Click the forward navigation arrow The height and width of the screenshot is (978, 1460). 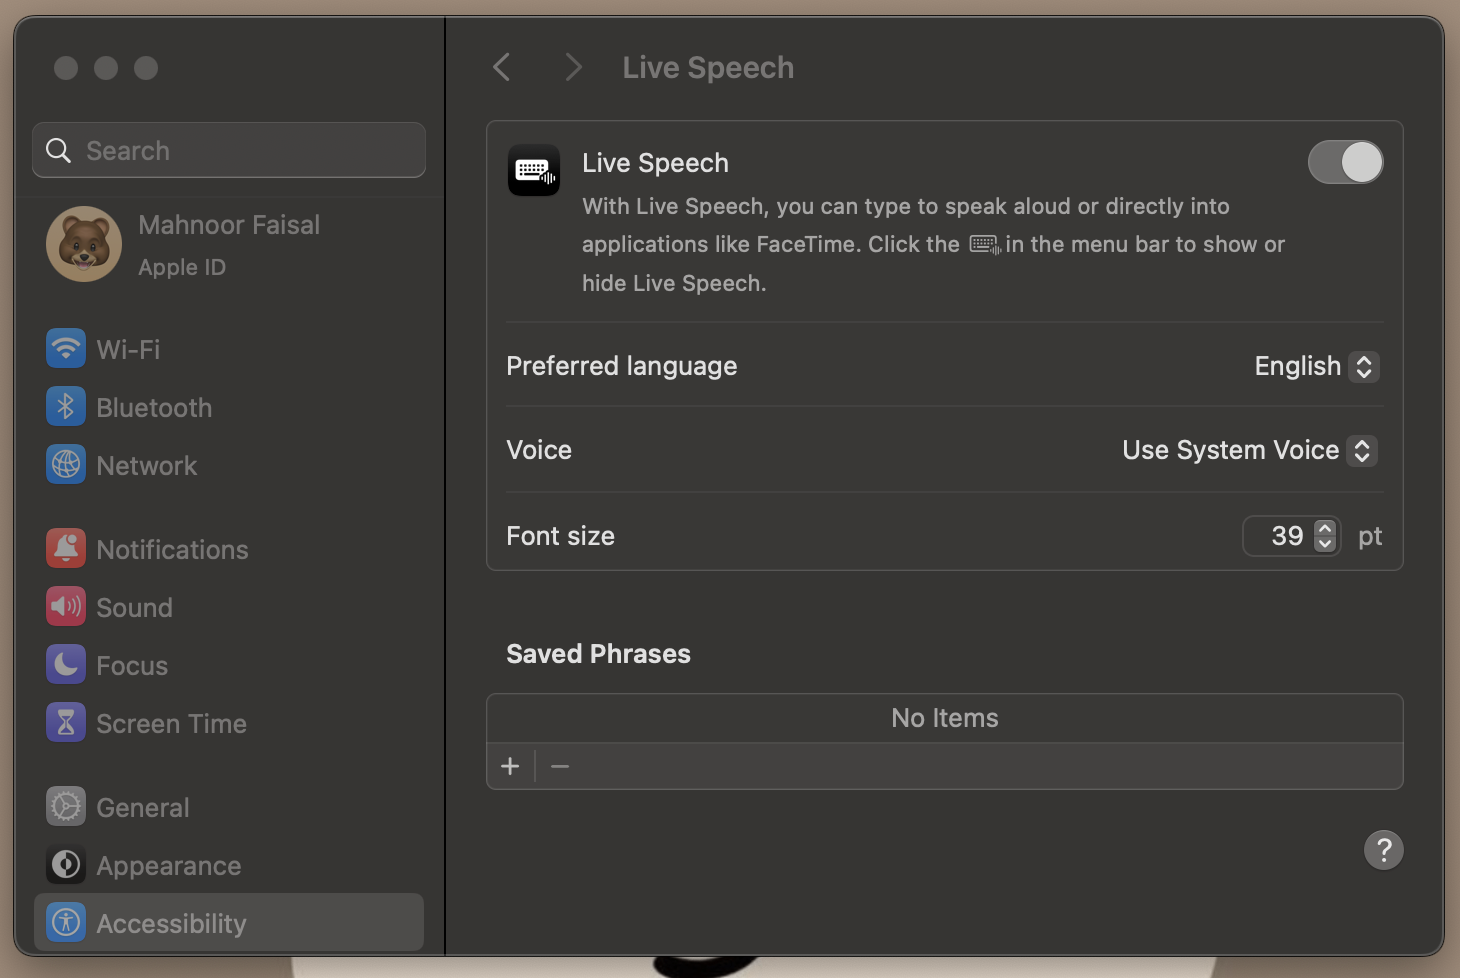(x=572, y=66)
